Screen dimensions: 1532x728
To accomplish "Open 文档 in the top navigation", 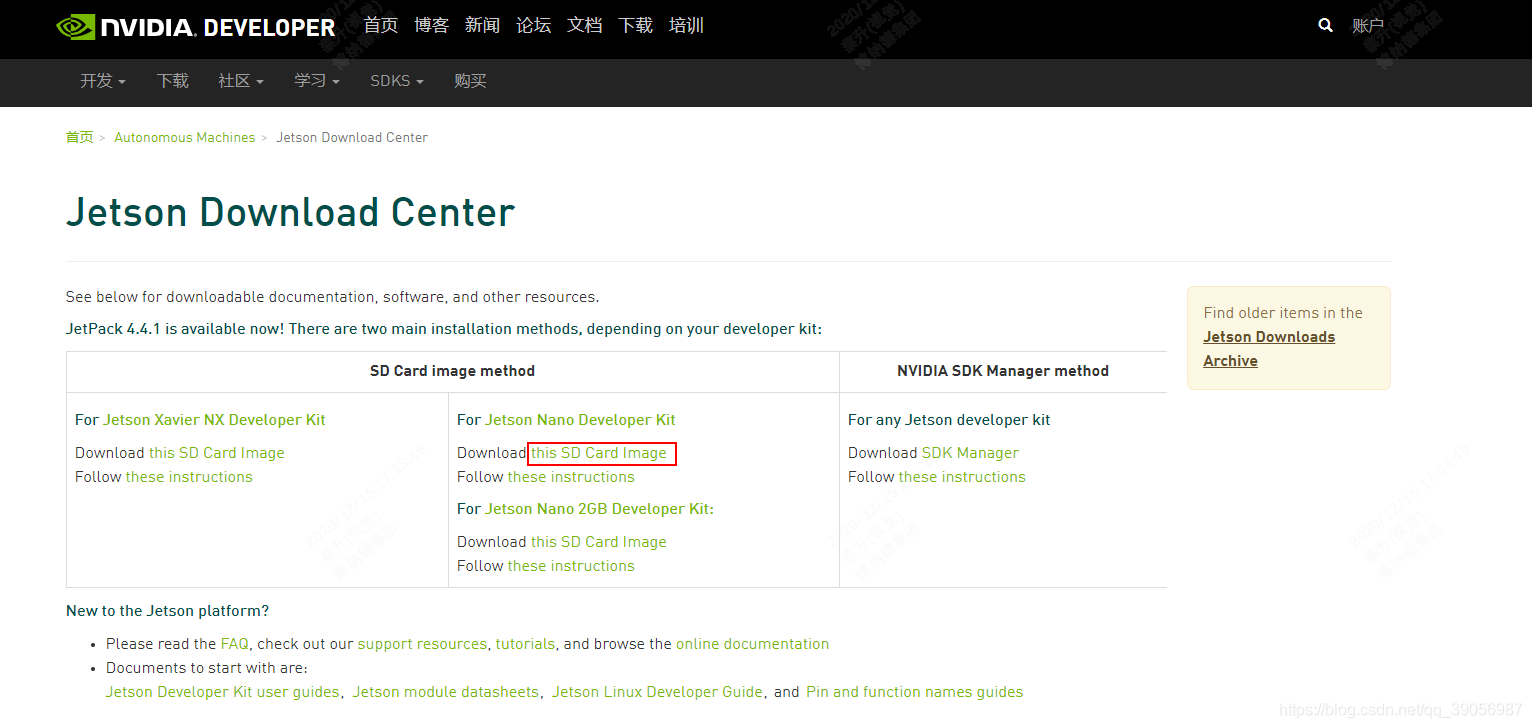I will [585, 25].
